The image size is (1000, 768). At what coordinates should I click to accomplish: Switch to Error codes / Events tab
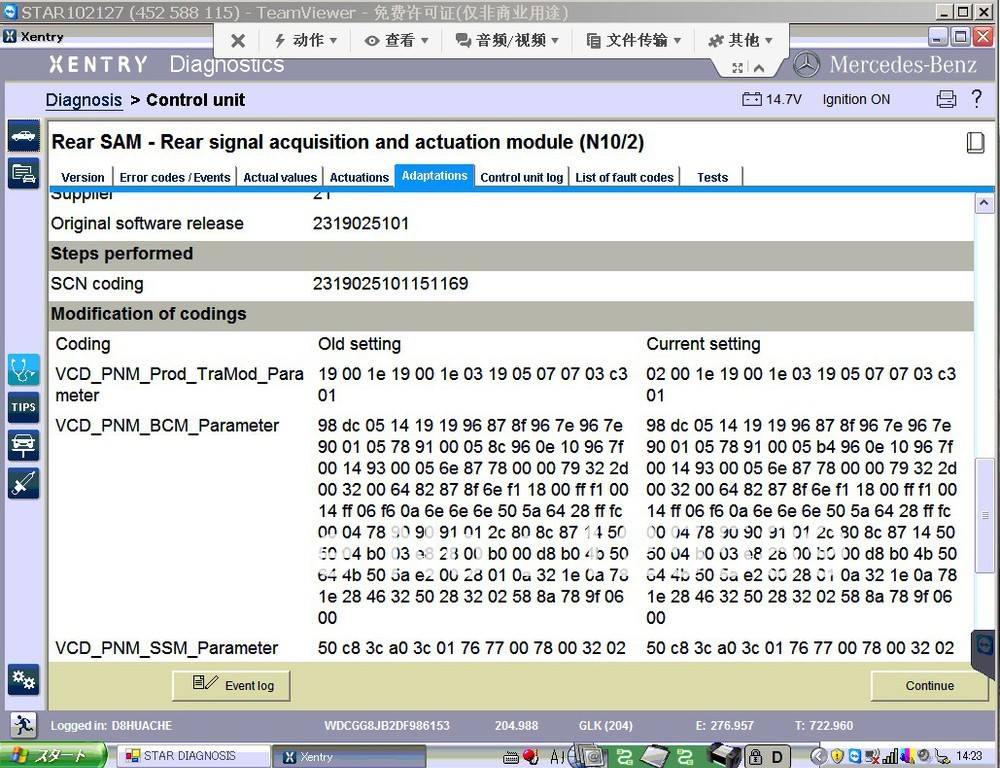175,177
